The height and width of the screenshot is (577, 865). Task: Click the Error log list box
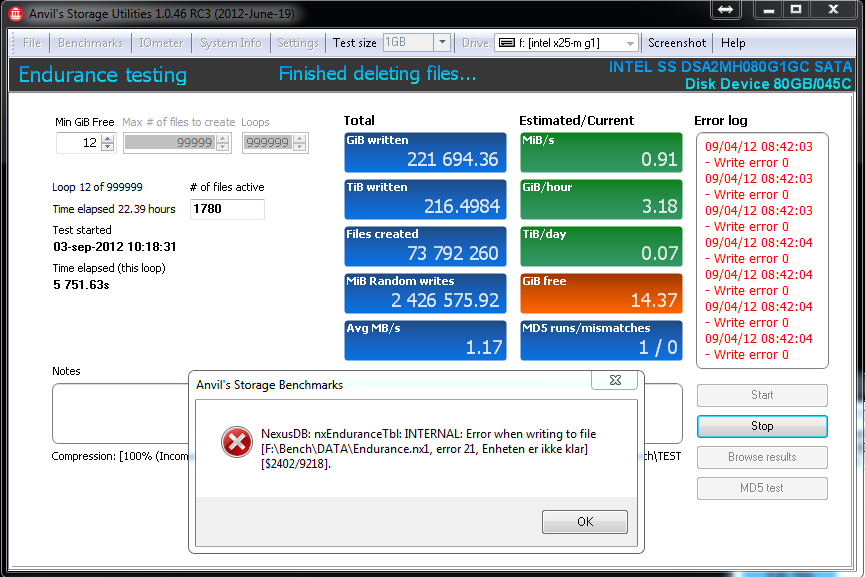point(762,250)
